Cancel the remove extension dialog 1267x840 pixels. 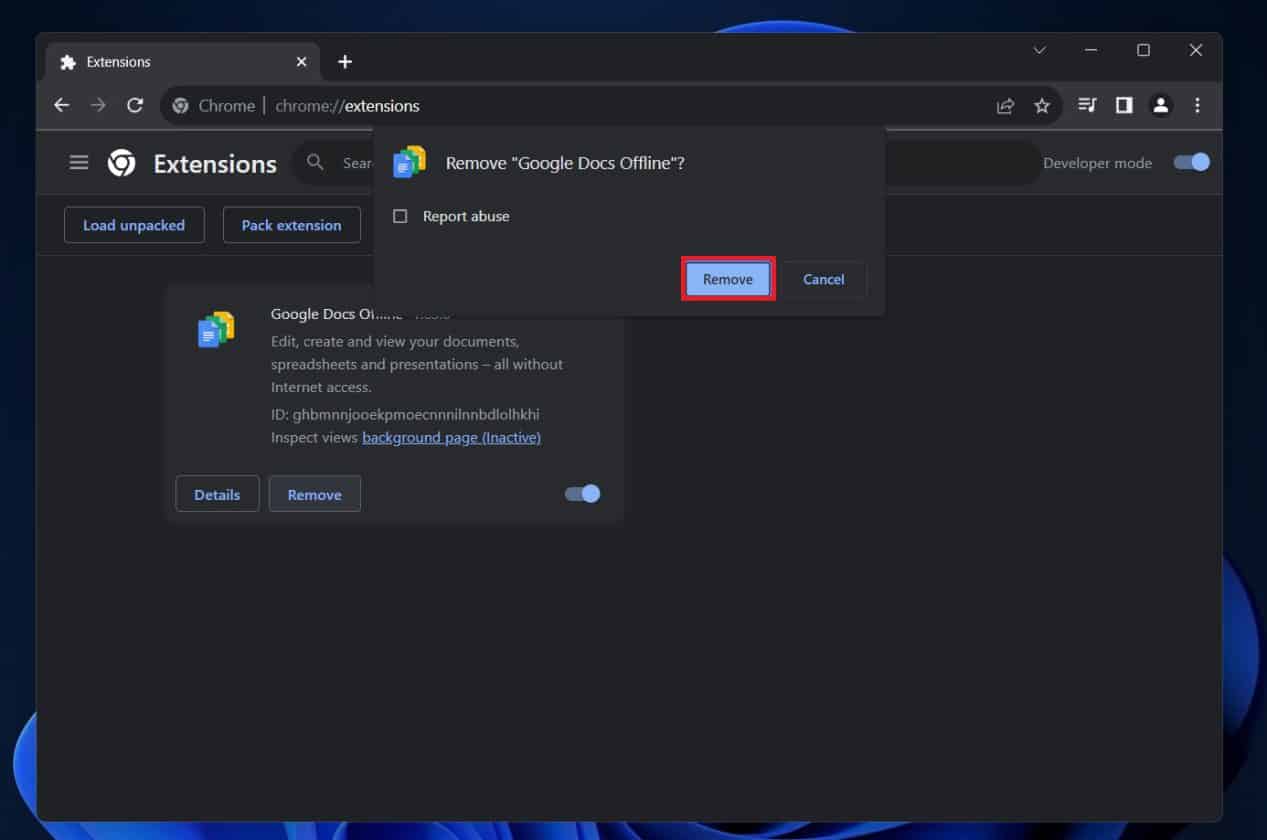click(x=823, y=279)
